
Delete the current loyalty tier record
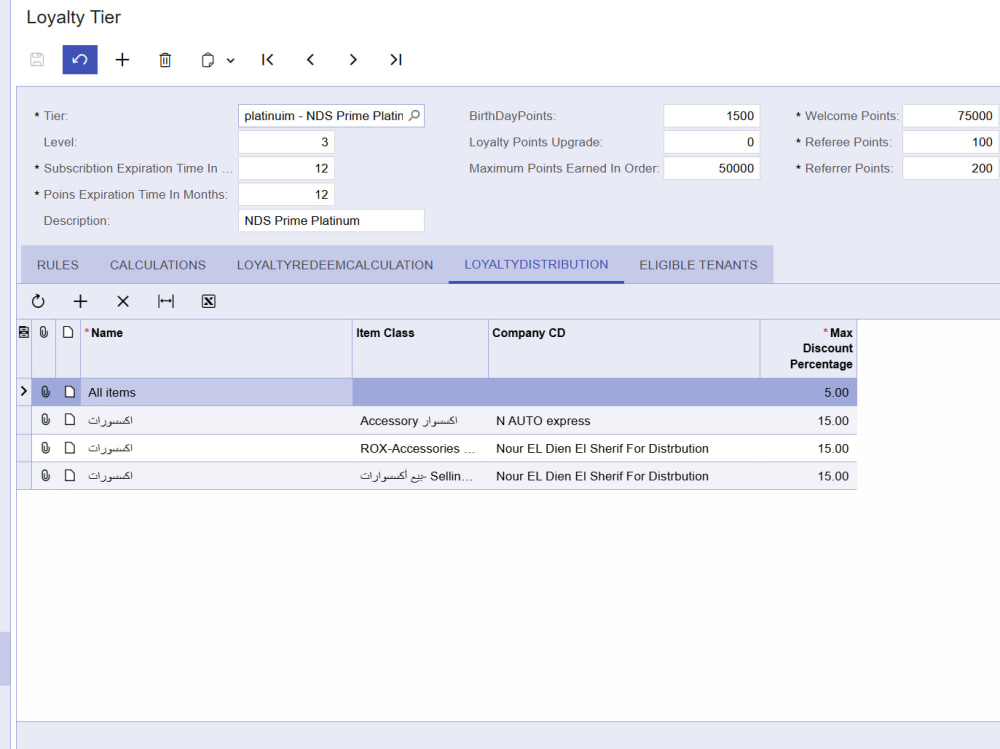point(165,60)
